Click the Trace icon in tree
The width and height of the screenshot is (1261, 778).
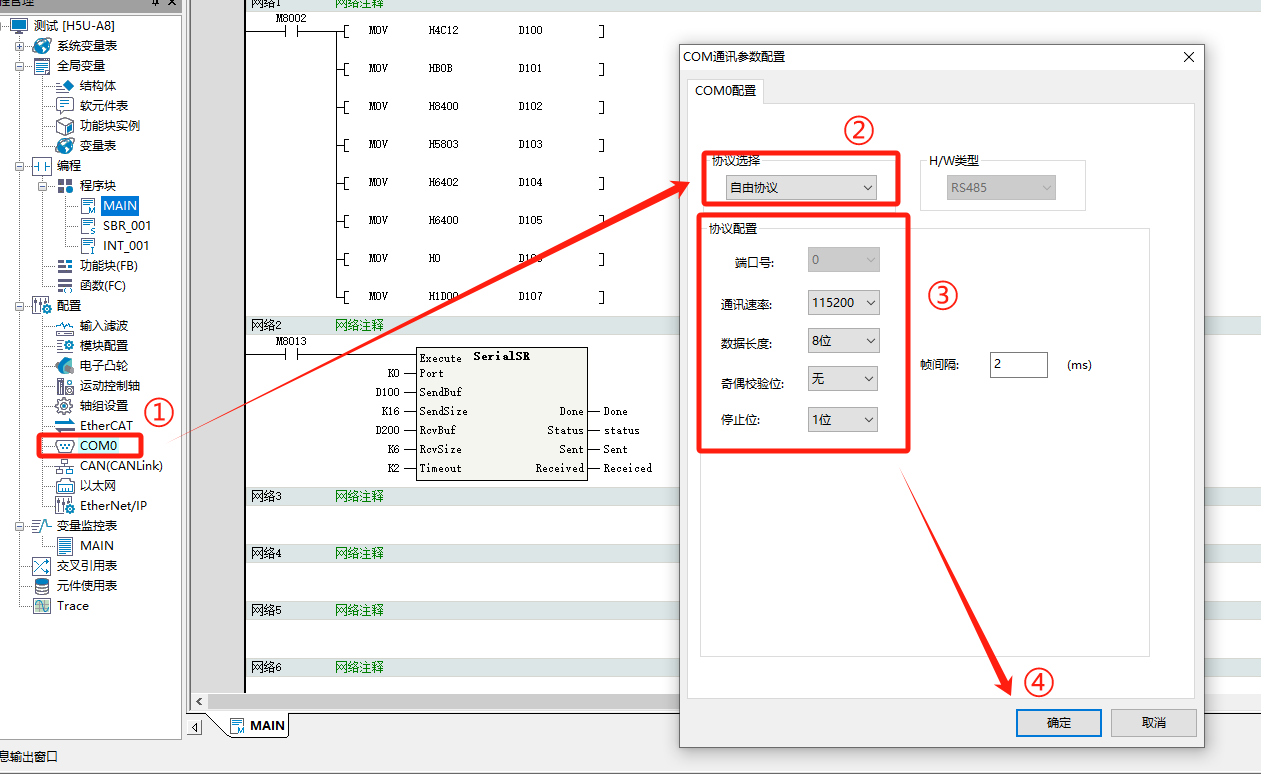(42, 606)
